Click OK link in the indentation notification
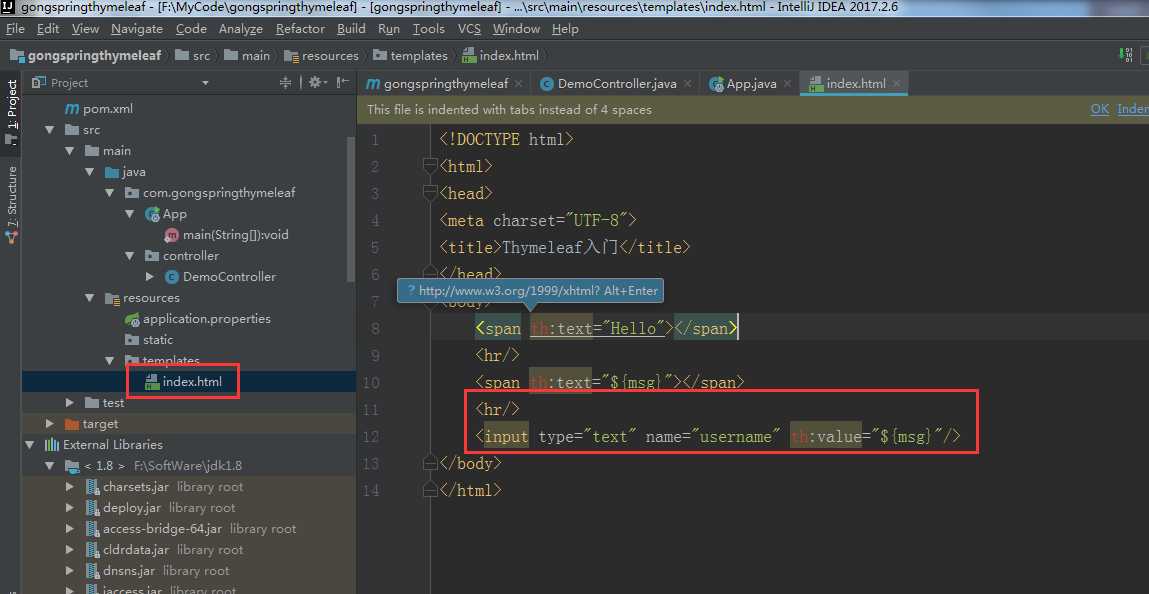The image size is (1149, 594). 1099,109
